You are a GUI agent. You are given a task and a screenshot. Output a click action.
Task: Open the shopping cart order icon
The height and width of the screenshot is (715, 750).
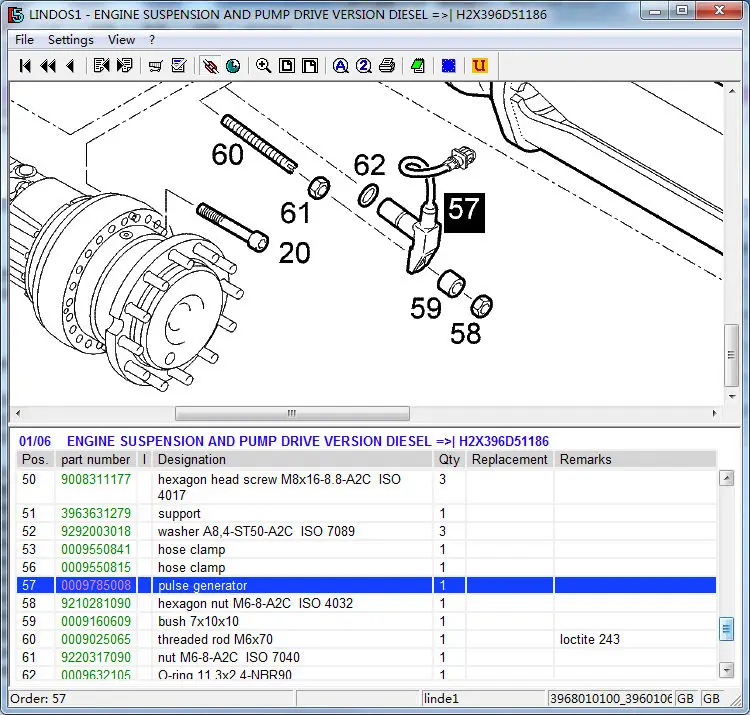click(x=155, y=66)
